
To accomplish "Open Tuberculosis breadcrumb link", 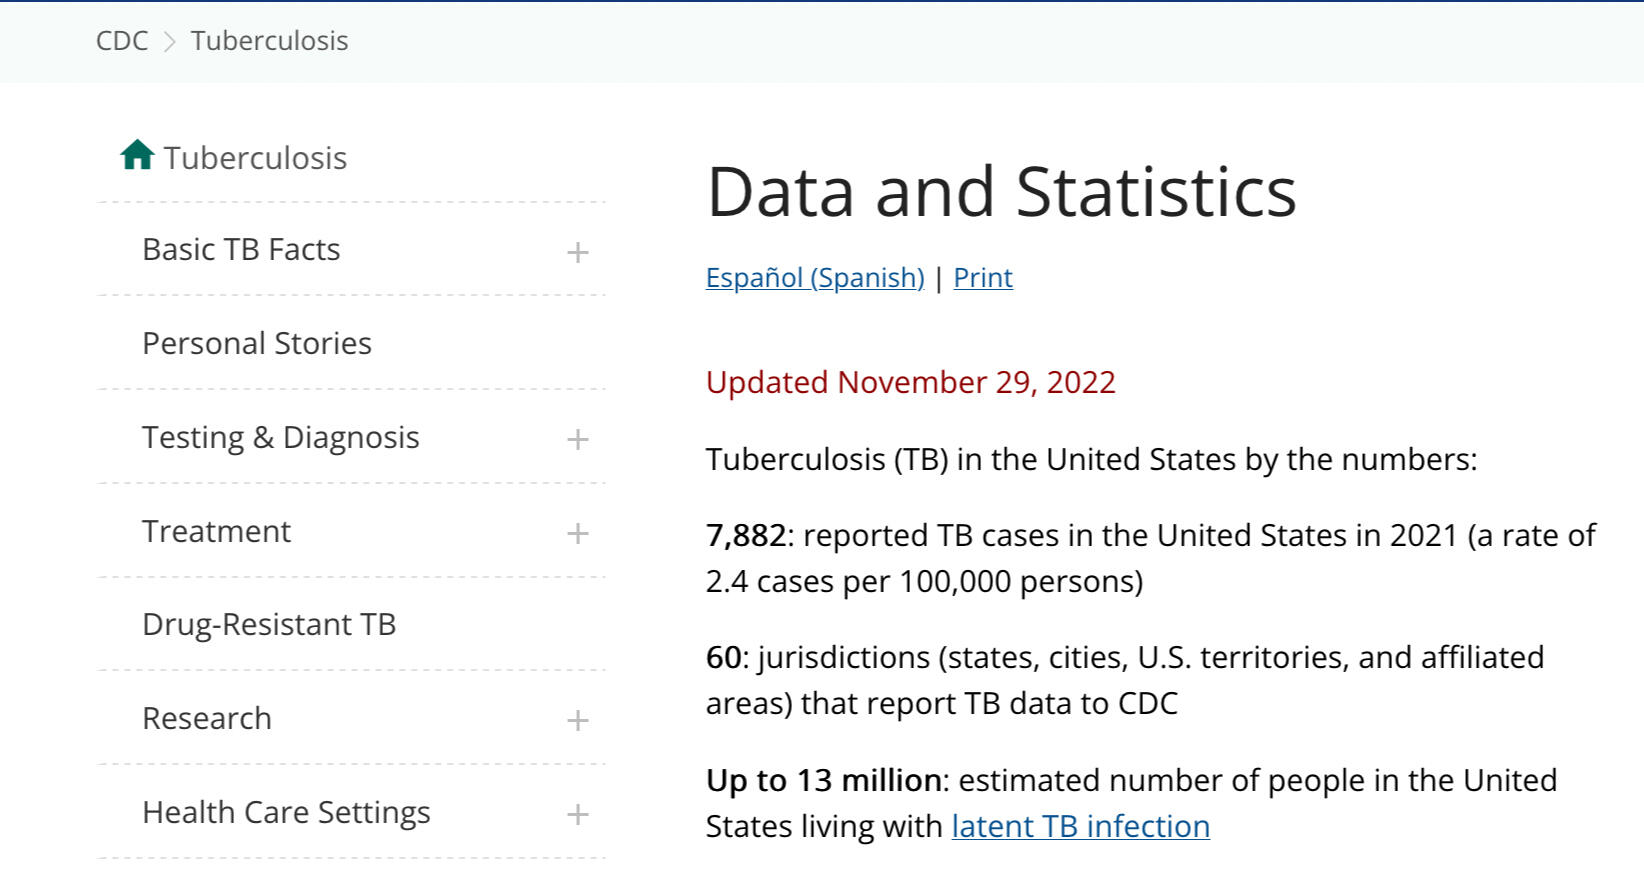I will [269, 41].
